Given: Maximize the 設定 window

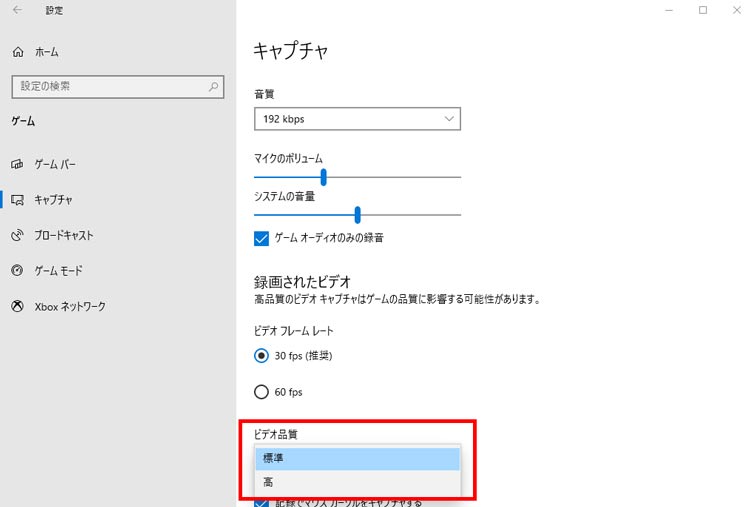Looking at the screenshot, I should 703,10.
